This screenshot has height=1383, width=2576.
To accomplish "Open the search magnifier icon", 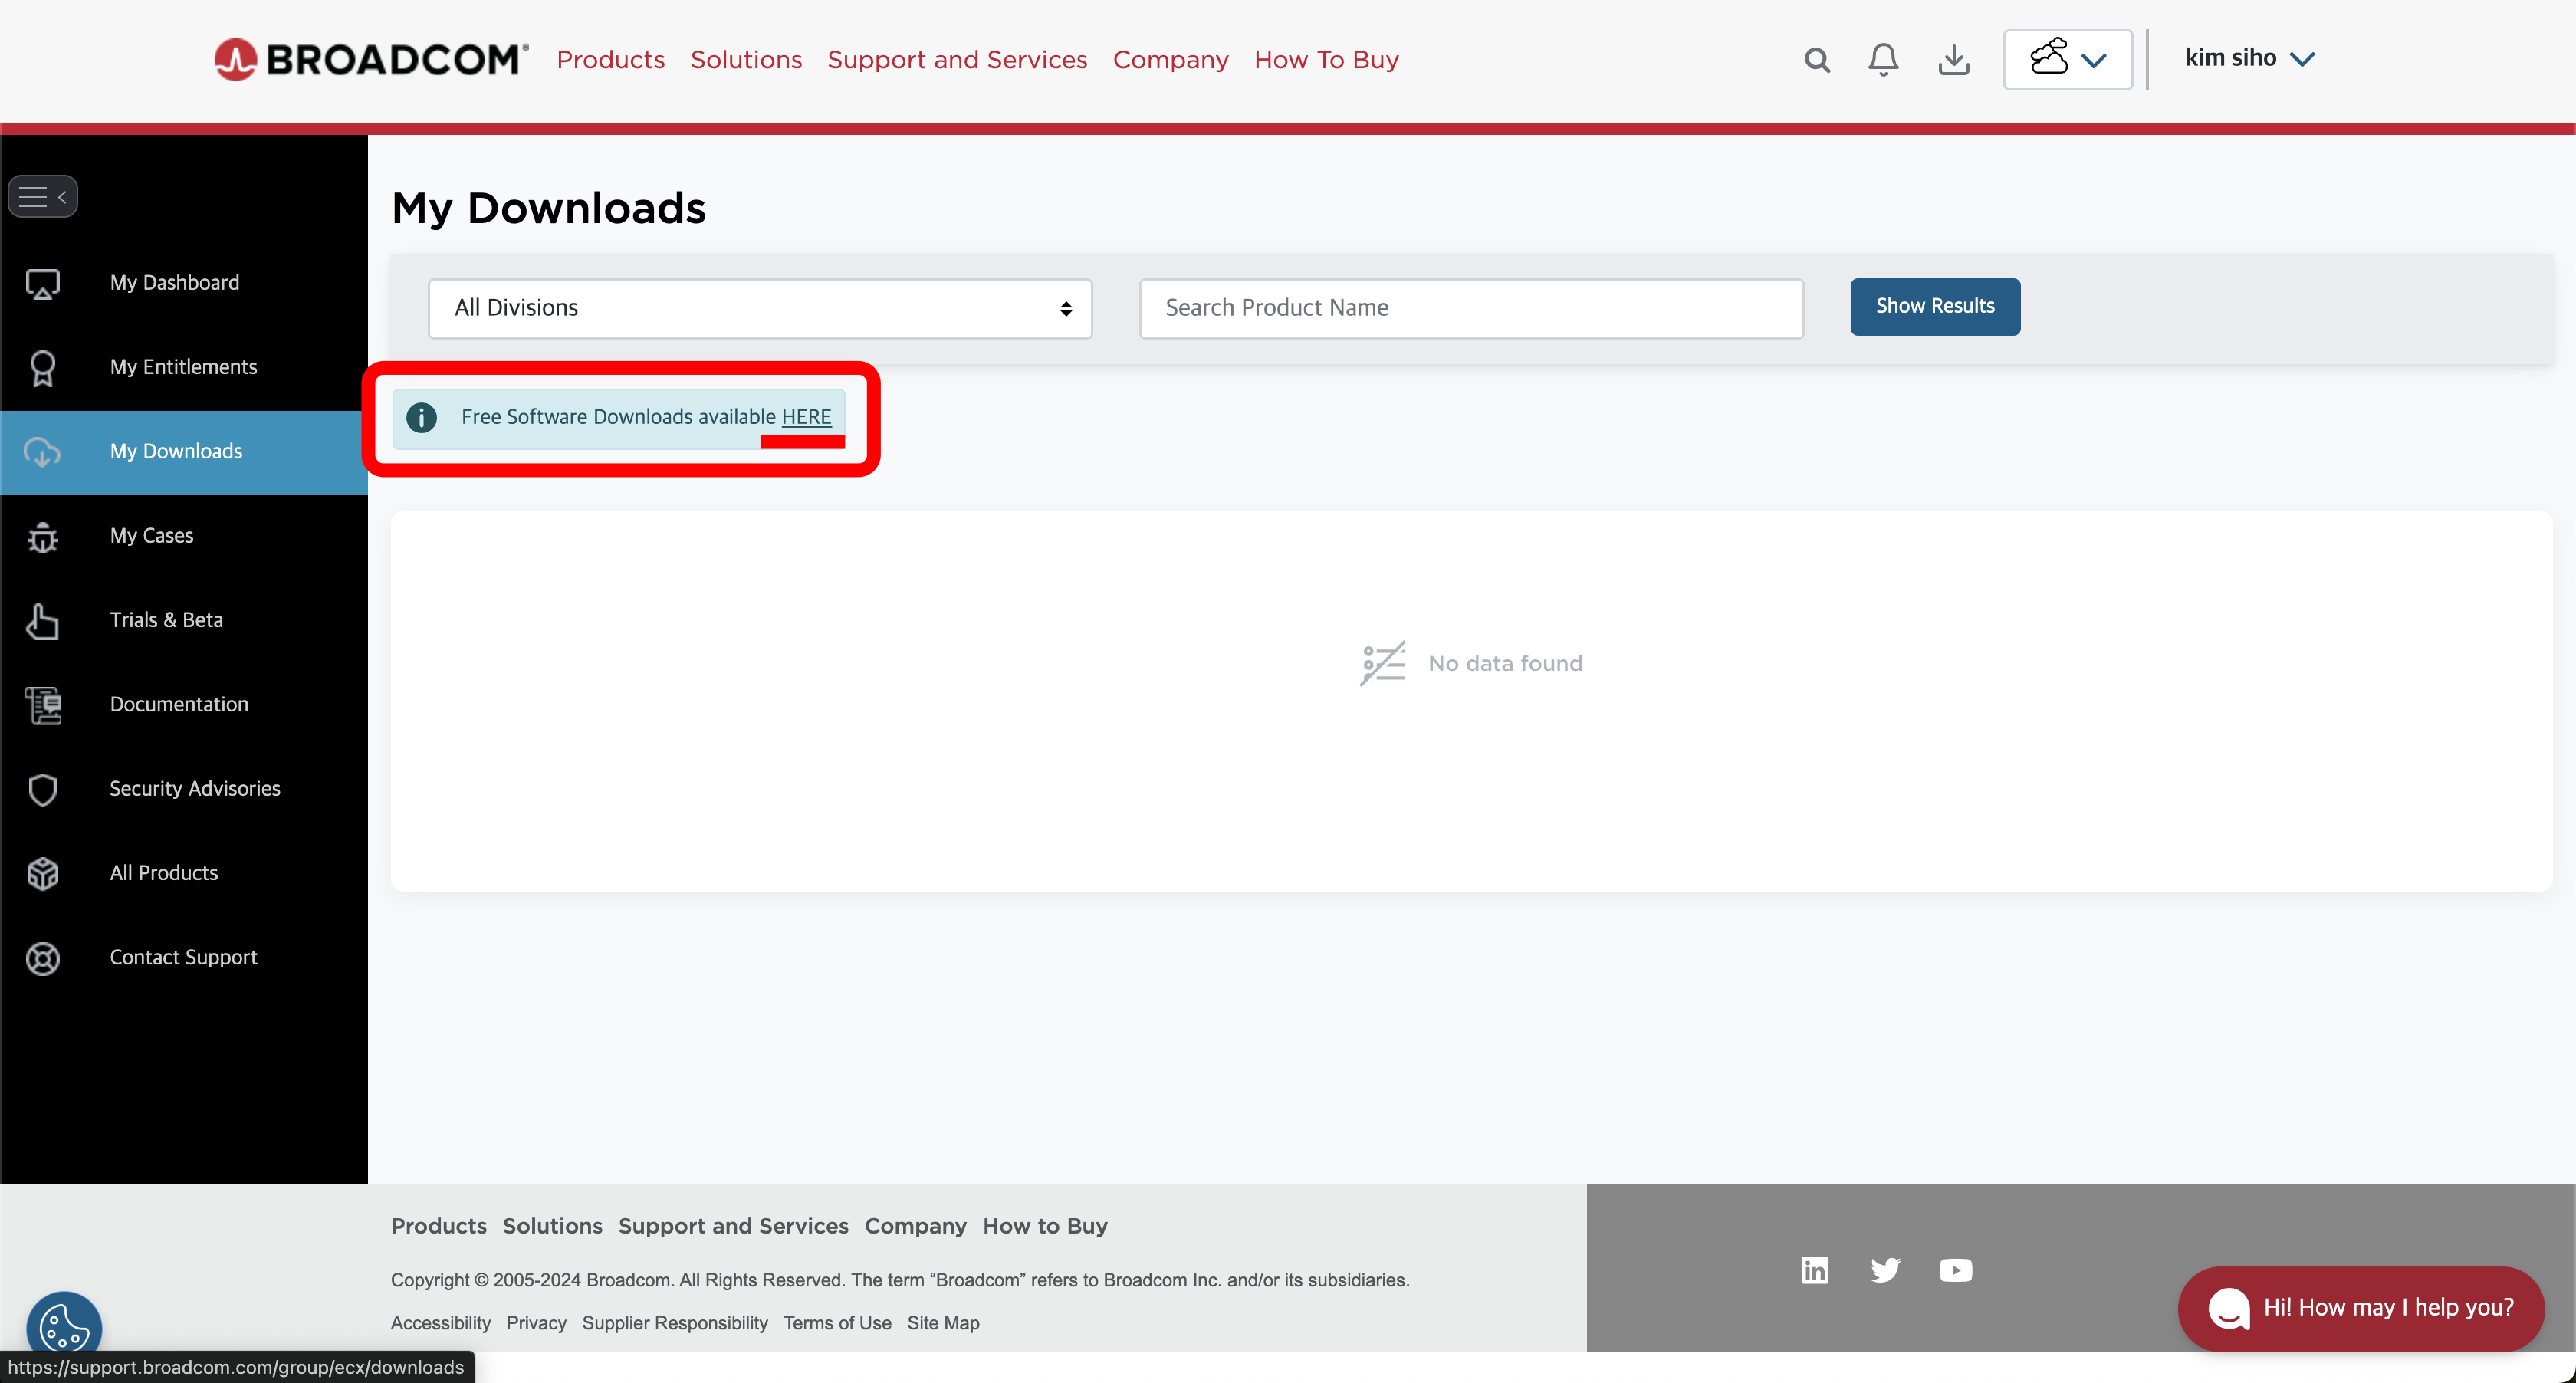I will point(1817,60).
